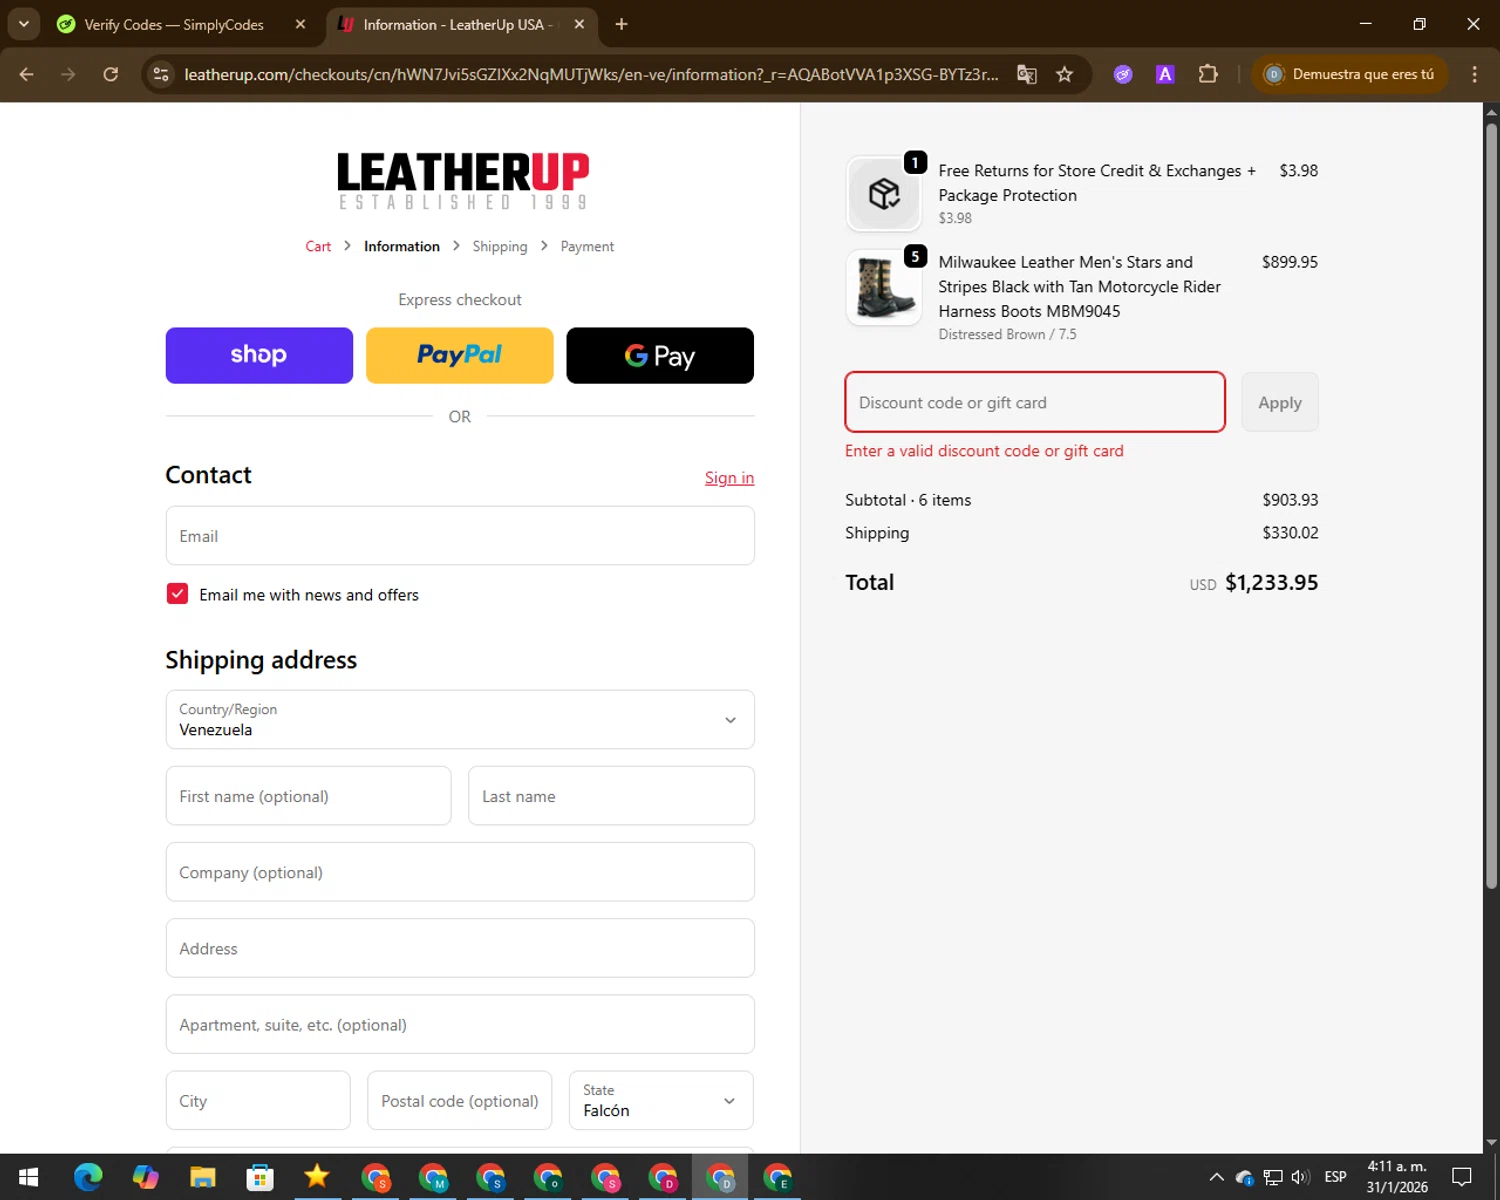Open Copilot from the taskbar
Viewport: 1500px width, 1200px height.
[x=146, y=1177]
